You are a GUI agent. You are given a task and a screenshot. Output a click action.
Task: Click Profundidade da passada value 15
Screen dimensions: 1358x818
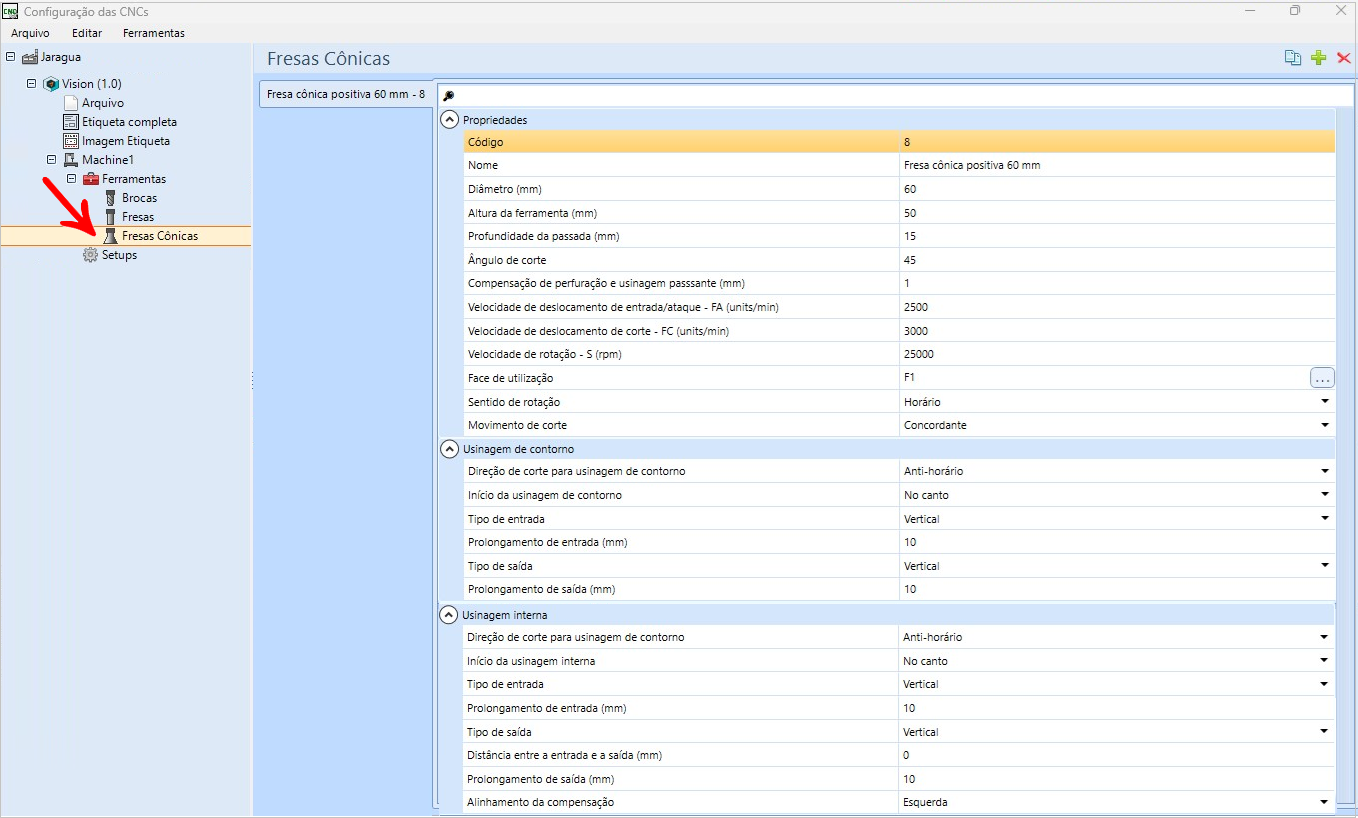coord(1117,236)
